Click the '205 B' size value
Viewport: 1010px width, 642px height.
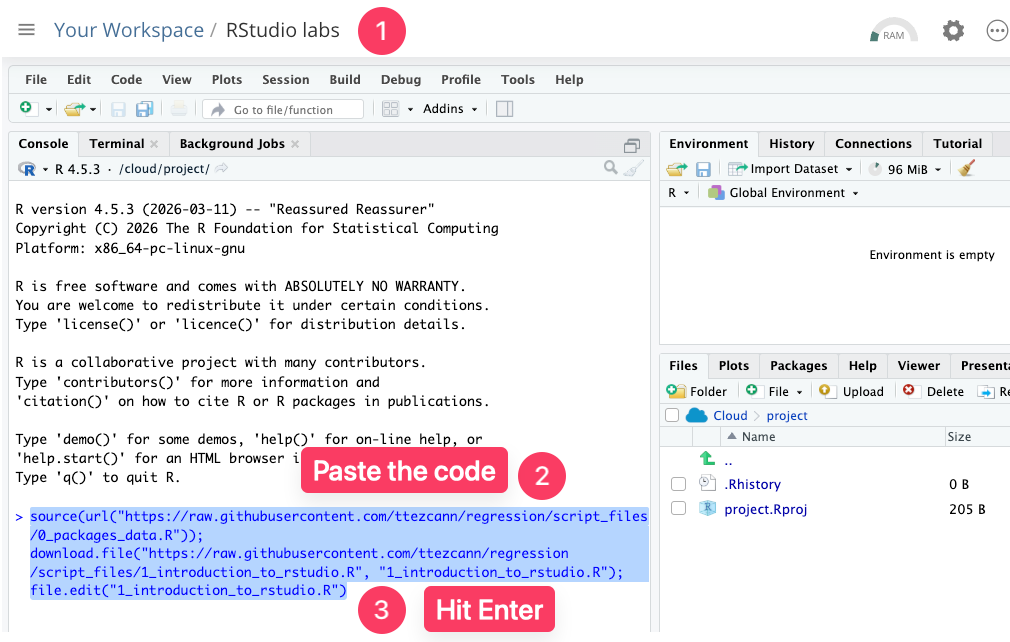pos(967,509)
